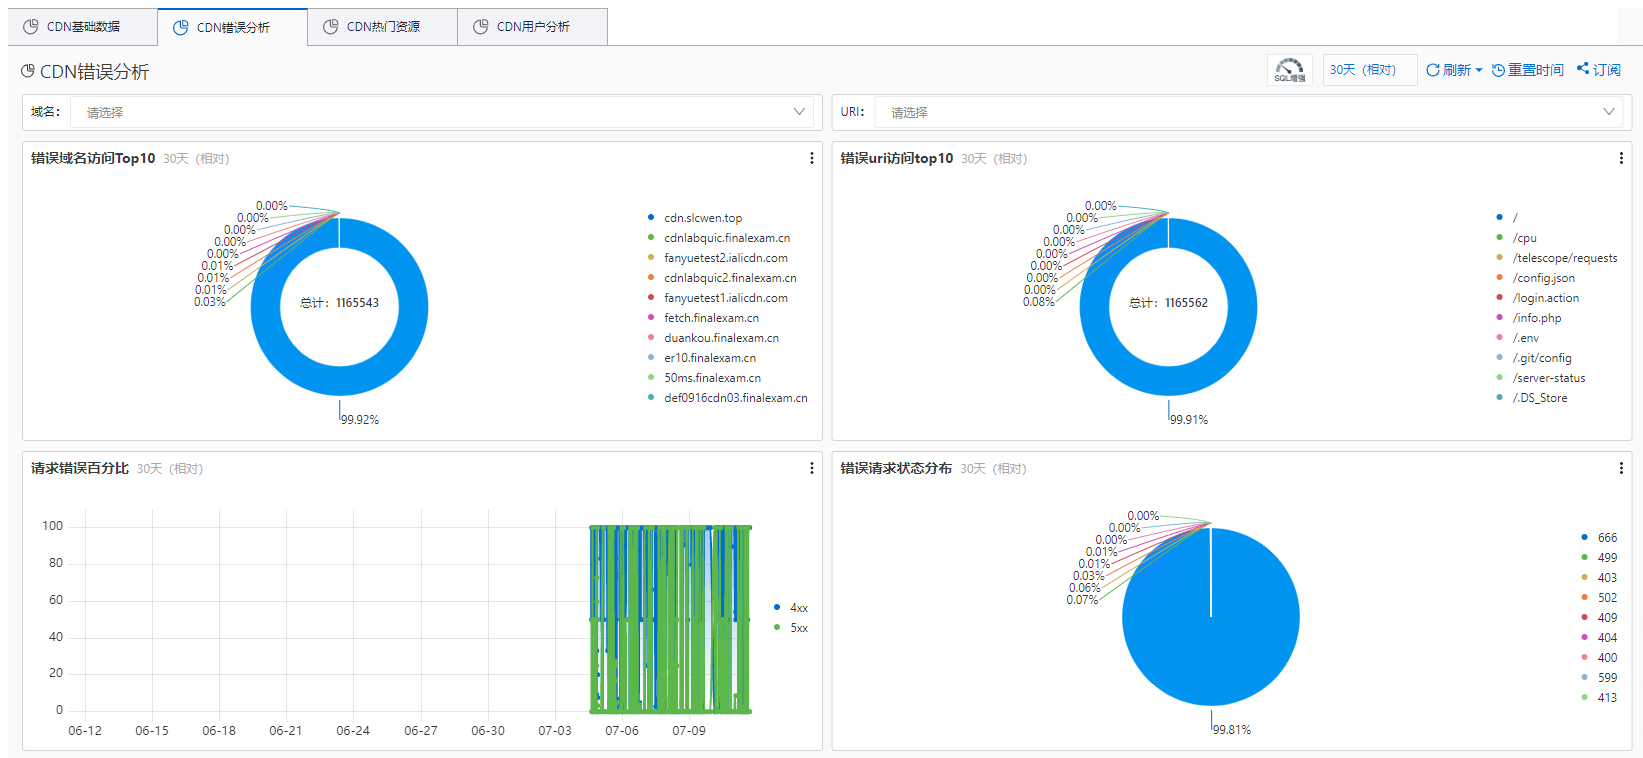
Task: Toggle status 409 legend entry
Action: tap(1599, 618)
